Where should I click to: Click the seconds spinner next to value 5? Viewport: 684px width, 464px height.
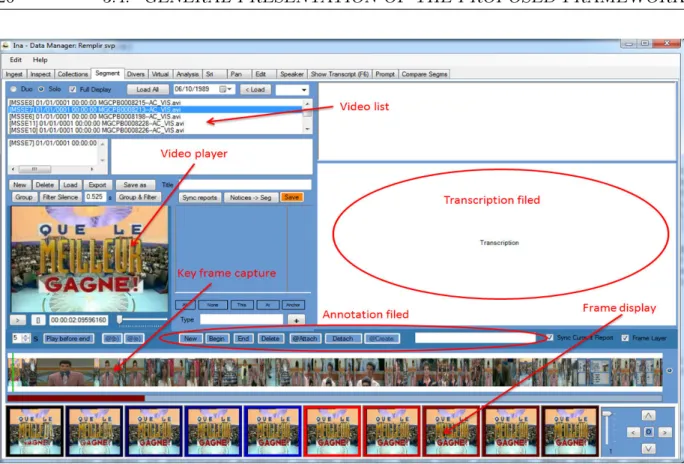[26, 338]
